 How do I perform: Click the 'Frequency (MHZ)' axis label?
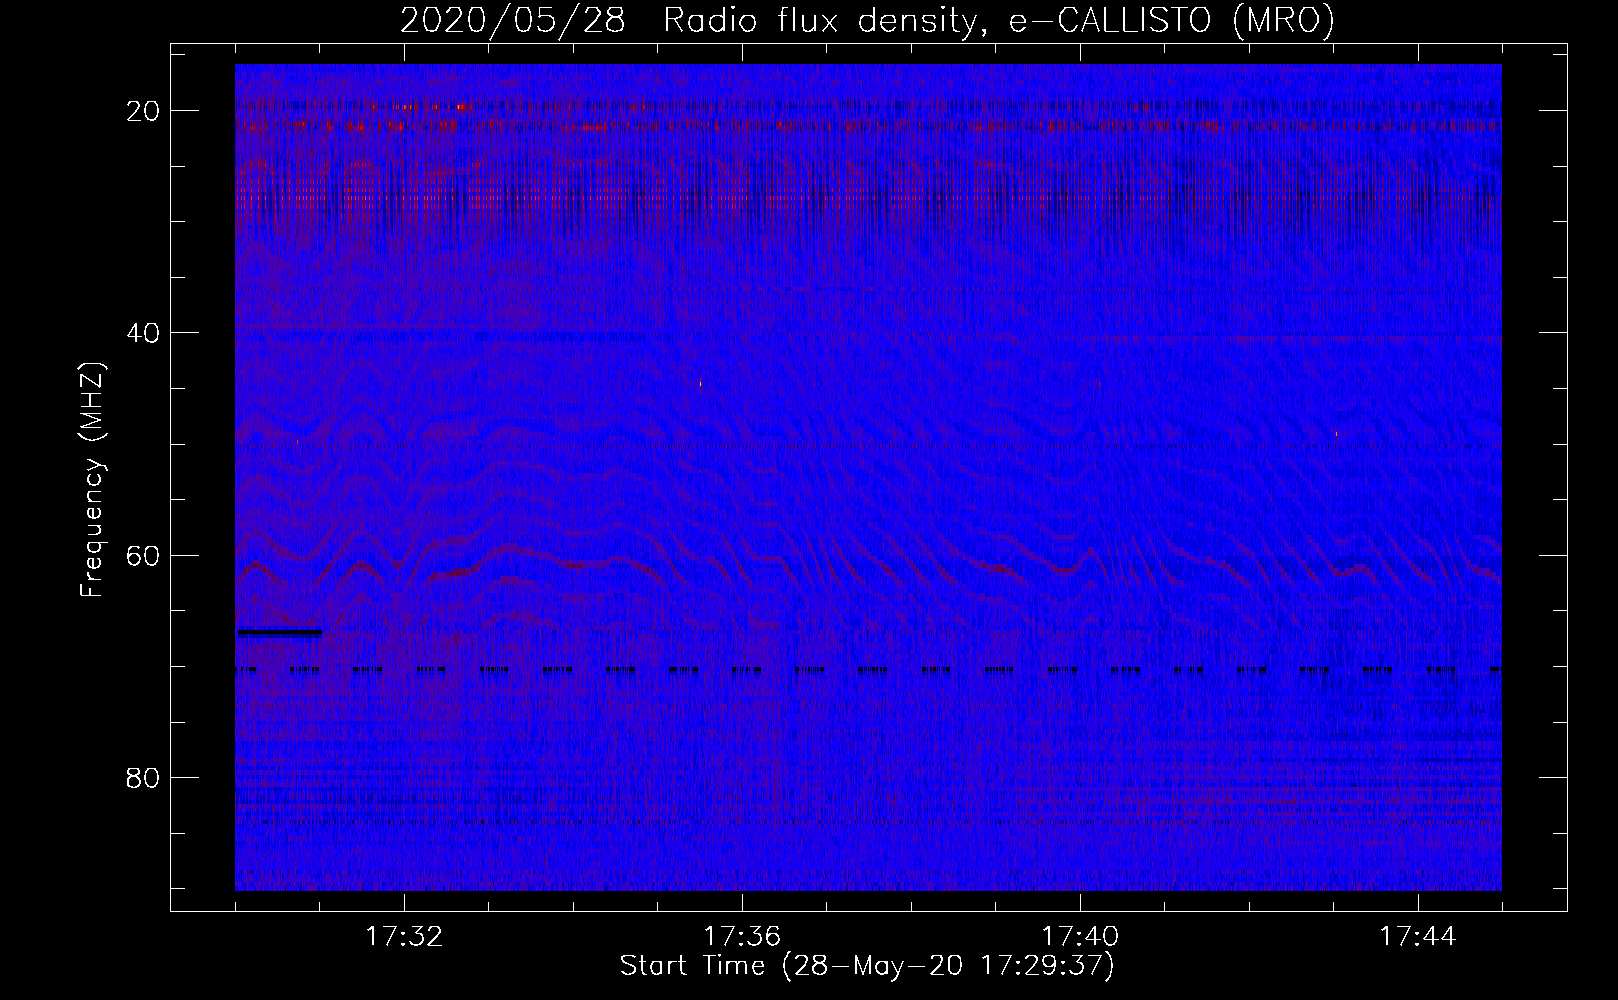tap(92, 480)
